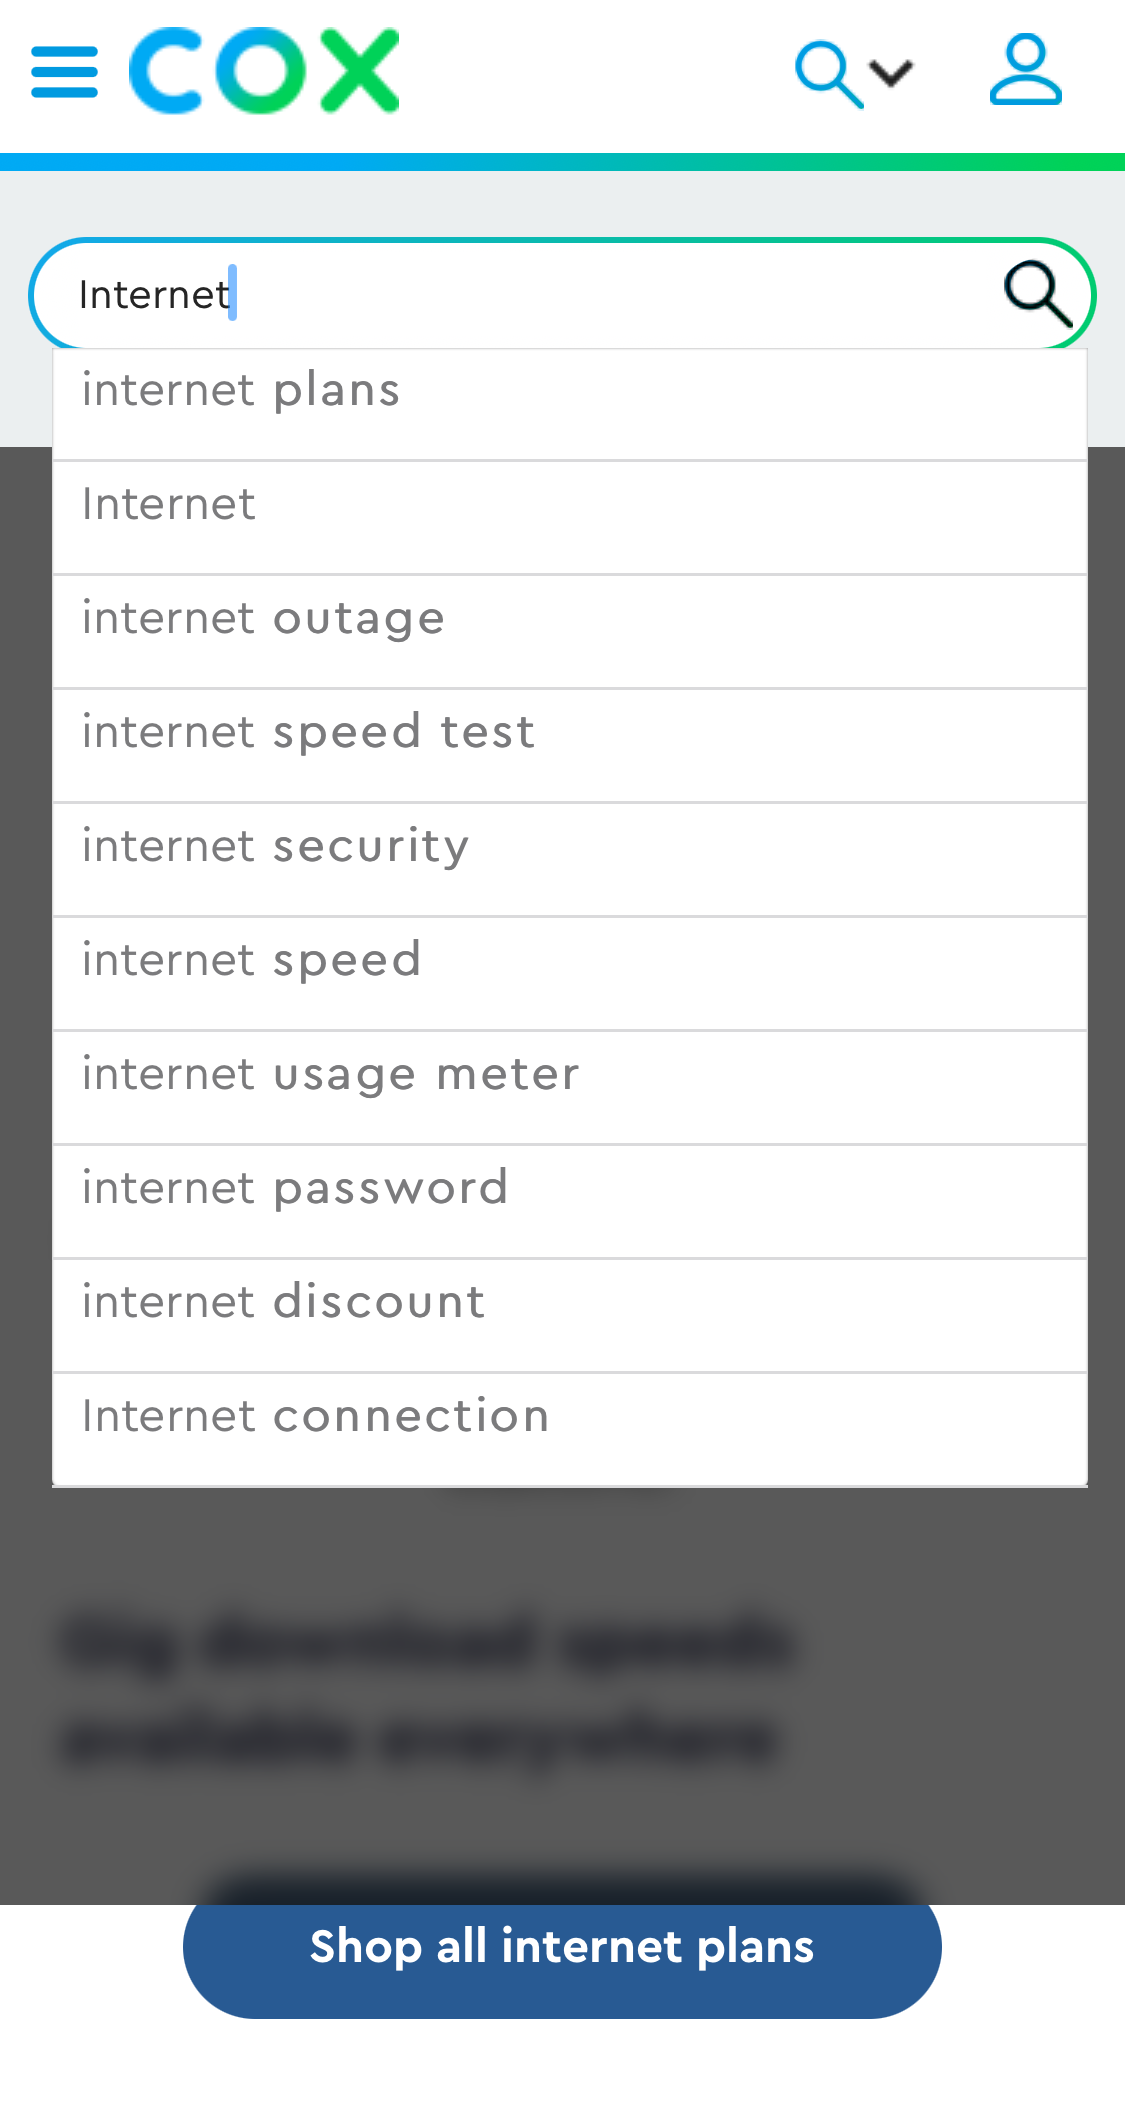Choose Internet connection suggestion
Screen dimensions: 1125x2105
pos(315,1414)
